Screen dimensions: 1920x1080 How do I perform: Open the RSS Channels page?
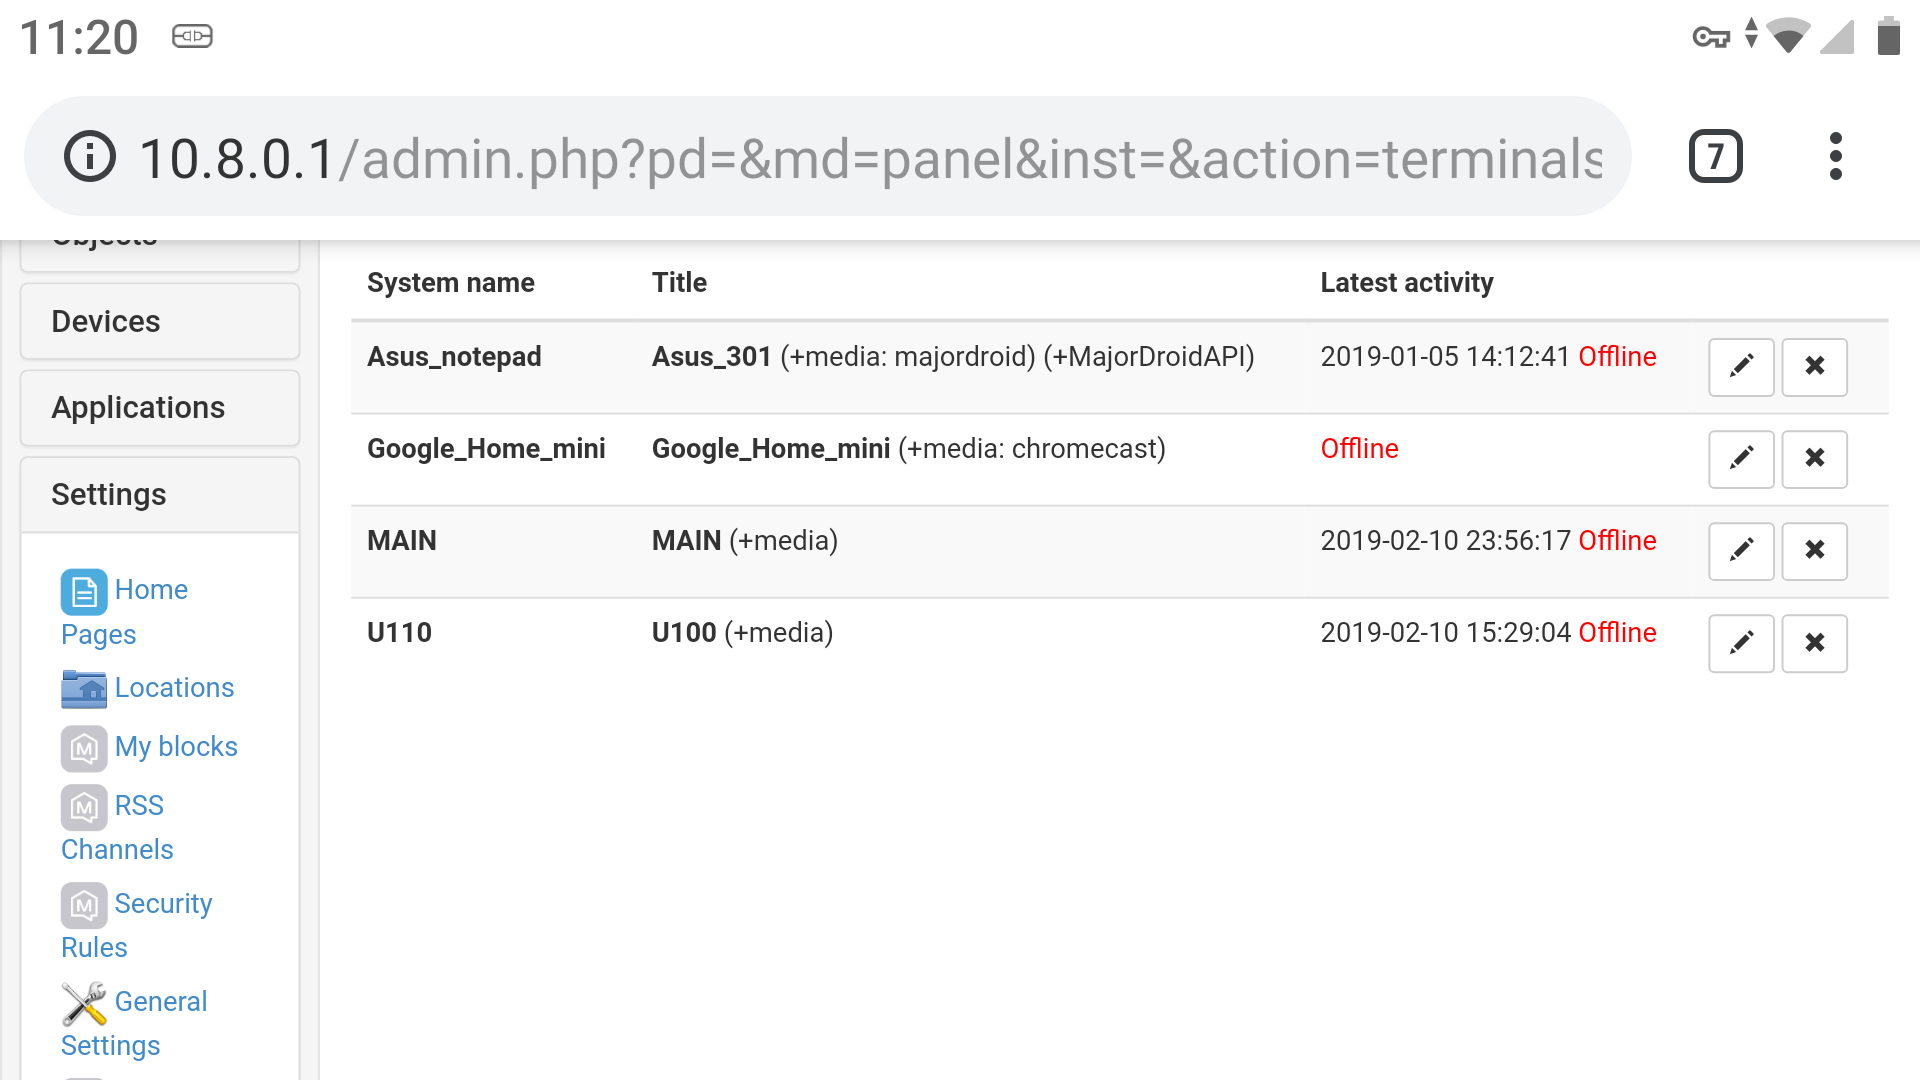coord(139,806)
